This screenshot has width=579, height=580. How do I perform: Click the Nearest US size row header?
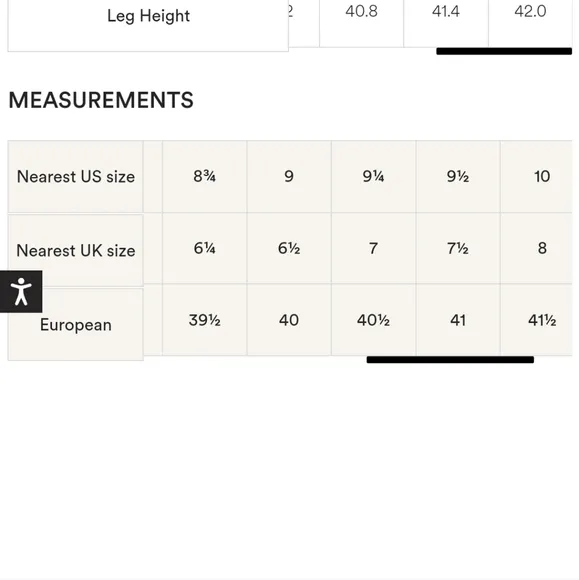pos(75,177)
